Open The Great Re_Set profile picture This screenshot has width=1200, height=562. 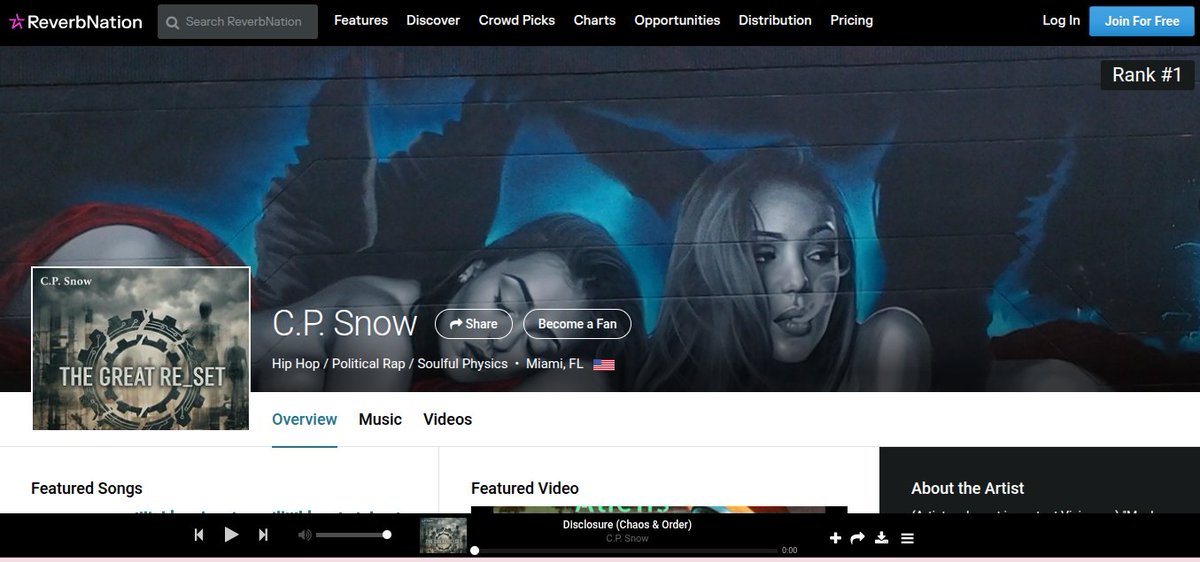(141, 349)
